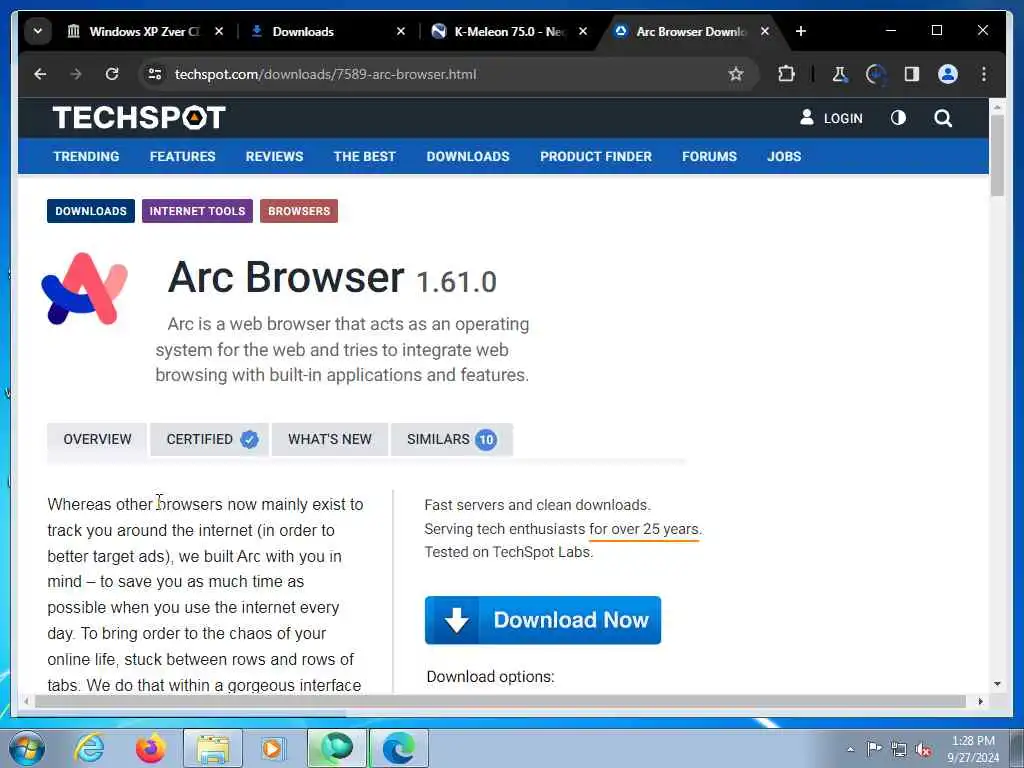Click the DOWNLOADS breadcrumb tag
Screen dimensions: 1024x768
(91, 211)
